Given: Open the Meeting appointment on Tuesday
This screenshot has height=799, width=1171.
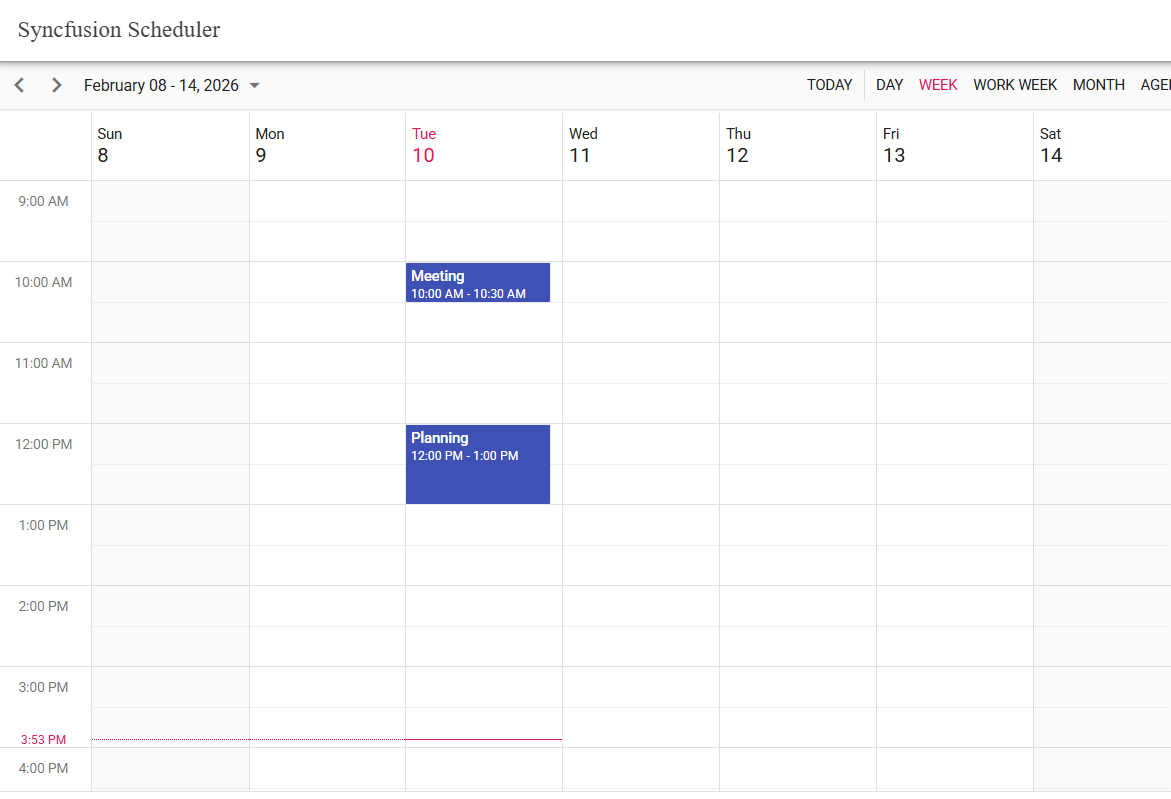Looking at the screenshot, I should (477, 283).
